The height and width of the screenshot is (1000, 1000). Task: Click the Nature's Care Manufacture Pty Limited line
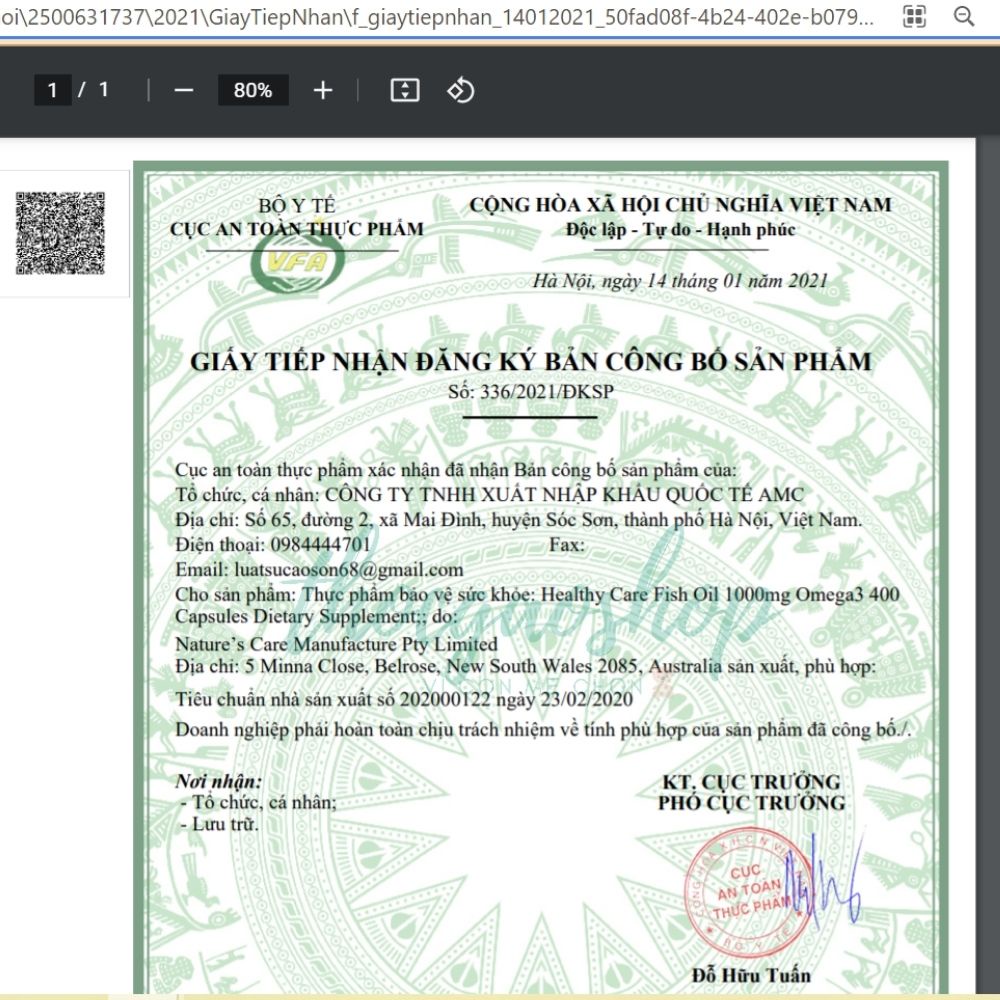pyautogui.click(x=336, y=645)
